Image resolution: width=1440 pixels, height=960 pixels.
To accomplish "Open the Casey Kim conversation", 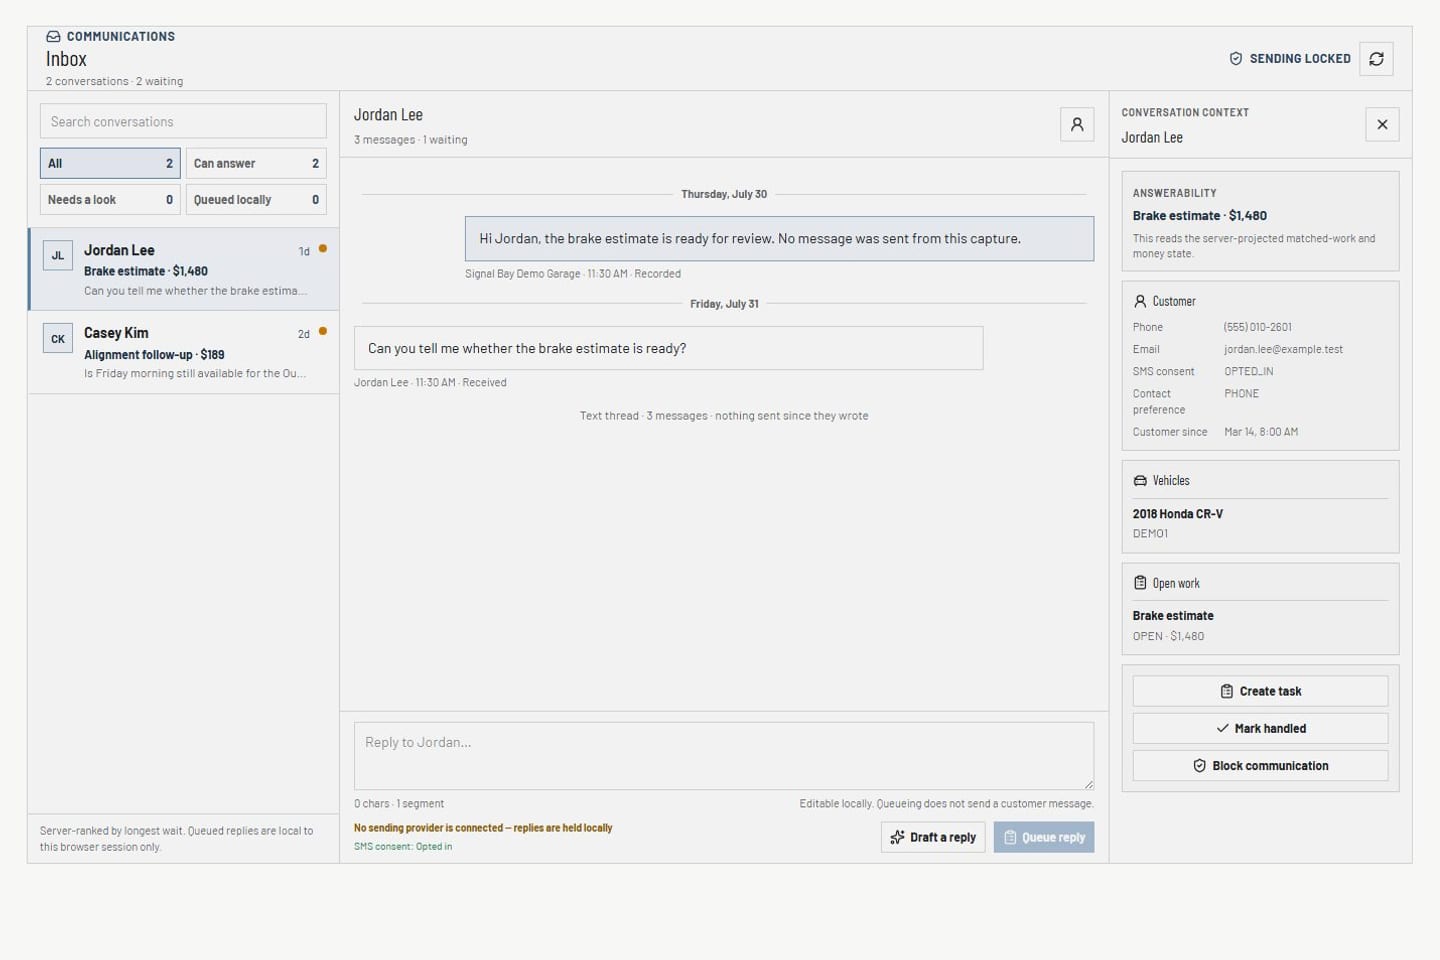I will click(184, 353).
